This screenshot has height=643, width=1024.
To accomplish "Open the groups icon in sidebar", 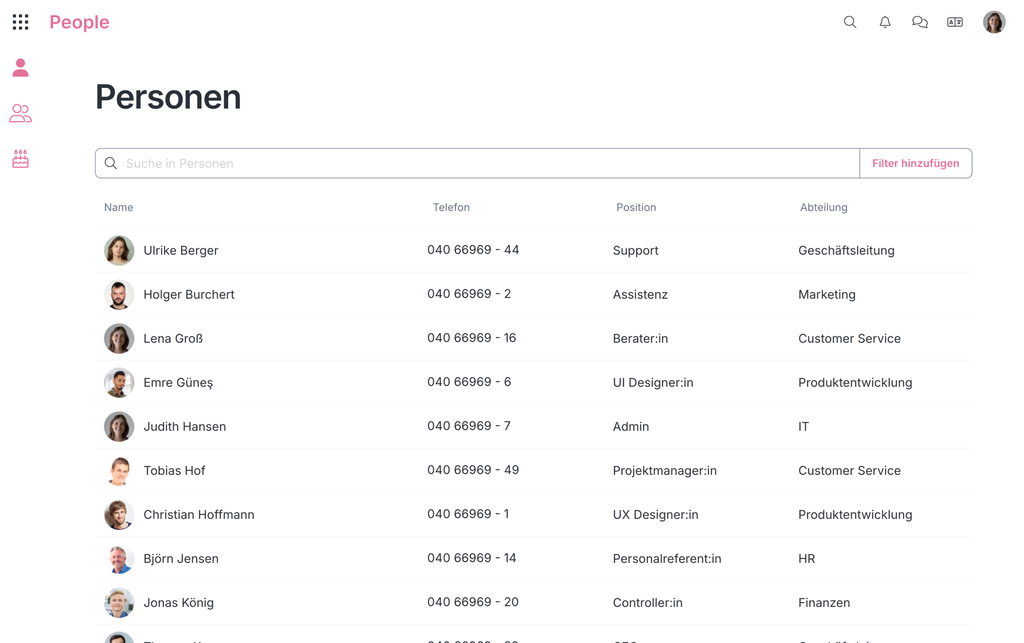I will pyautogui.click(x=20, y=114).
